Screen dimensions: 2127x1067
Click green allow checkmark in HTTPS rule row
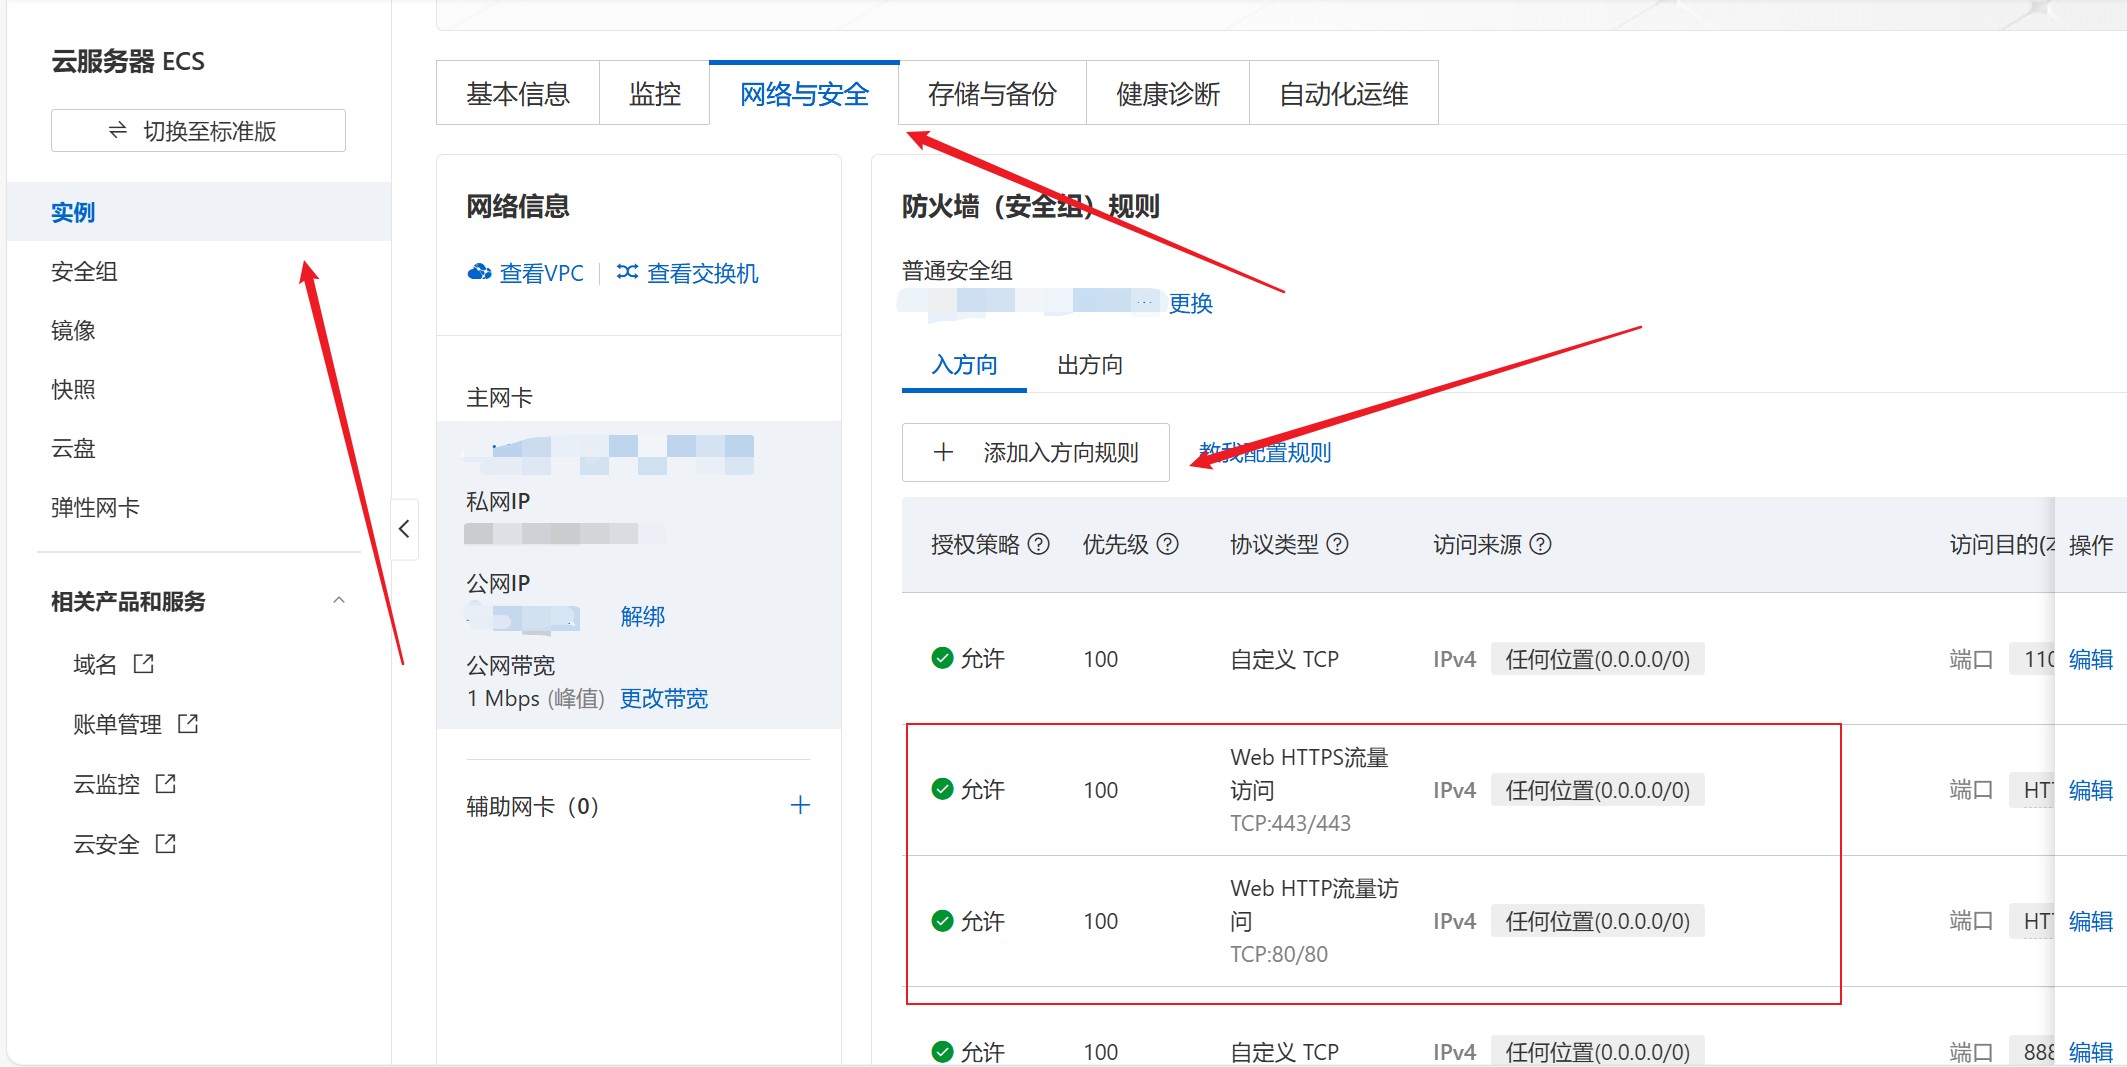[942, 789]
